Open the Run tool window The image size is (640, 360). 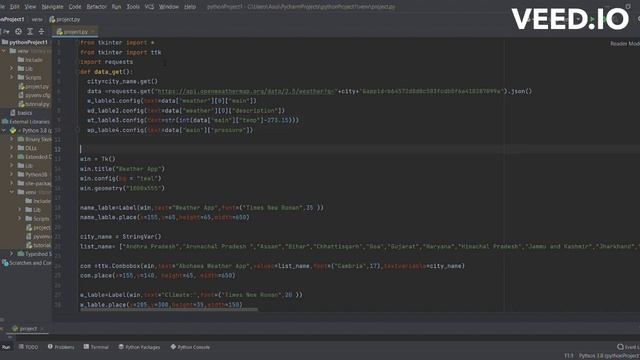[6, 347]
